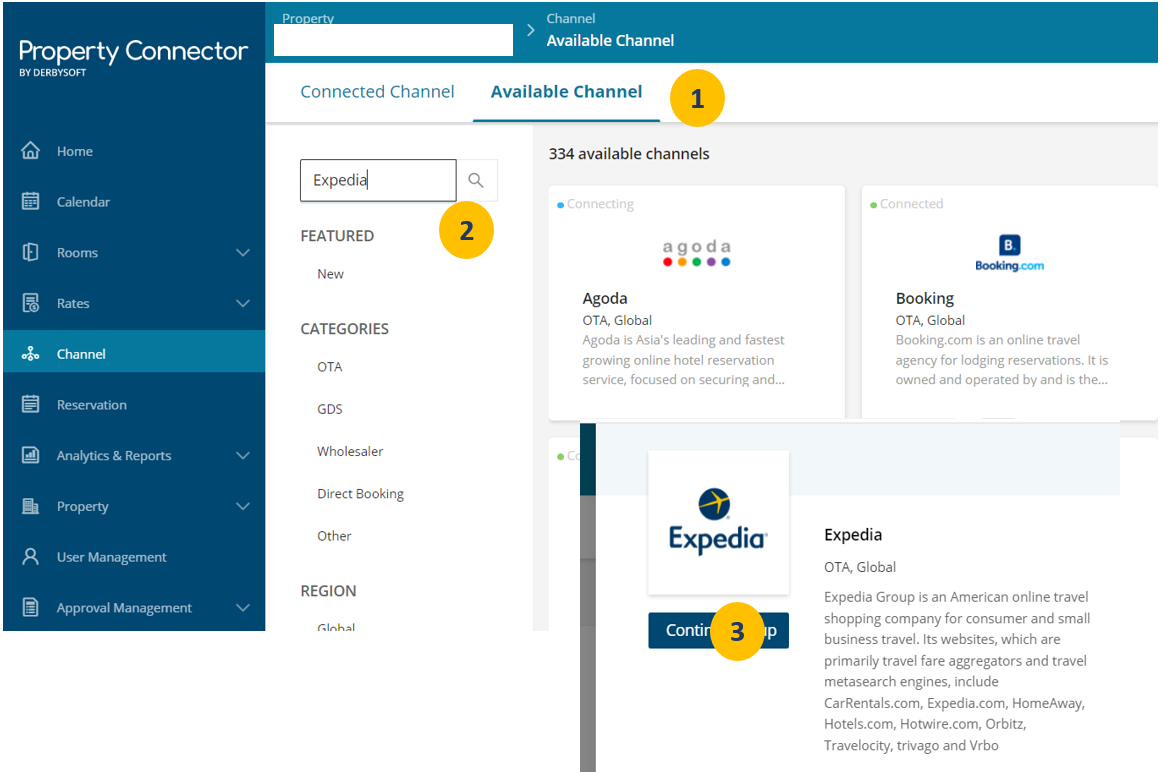This screenshot has width=1166, height=772.
Task: Click the Connected status on Booking card
Action: click(x=906, y=204)
